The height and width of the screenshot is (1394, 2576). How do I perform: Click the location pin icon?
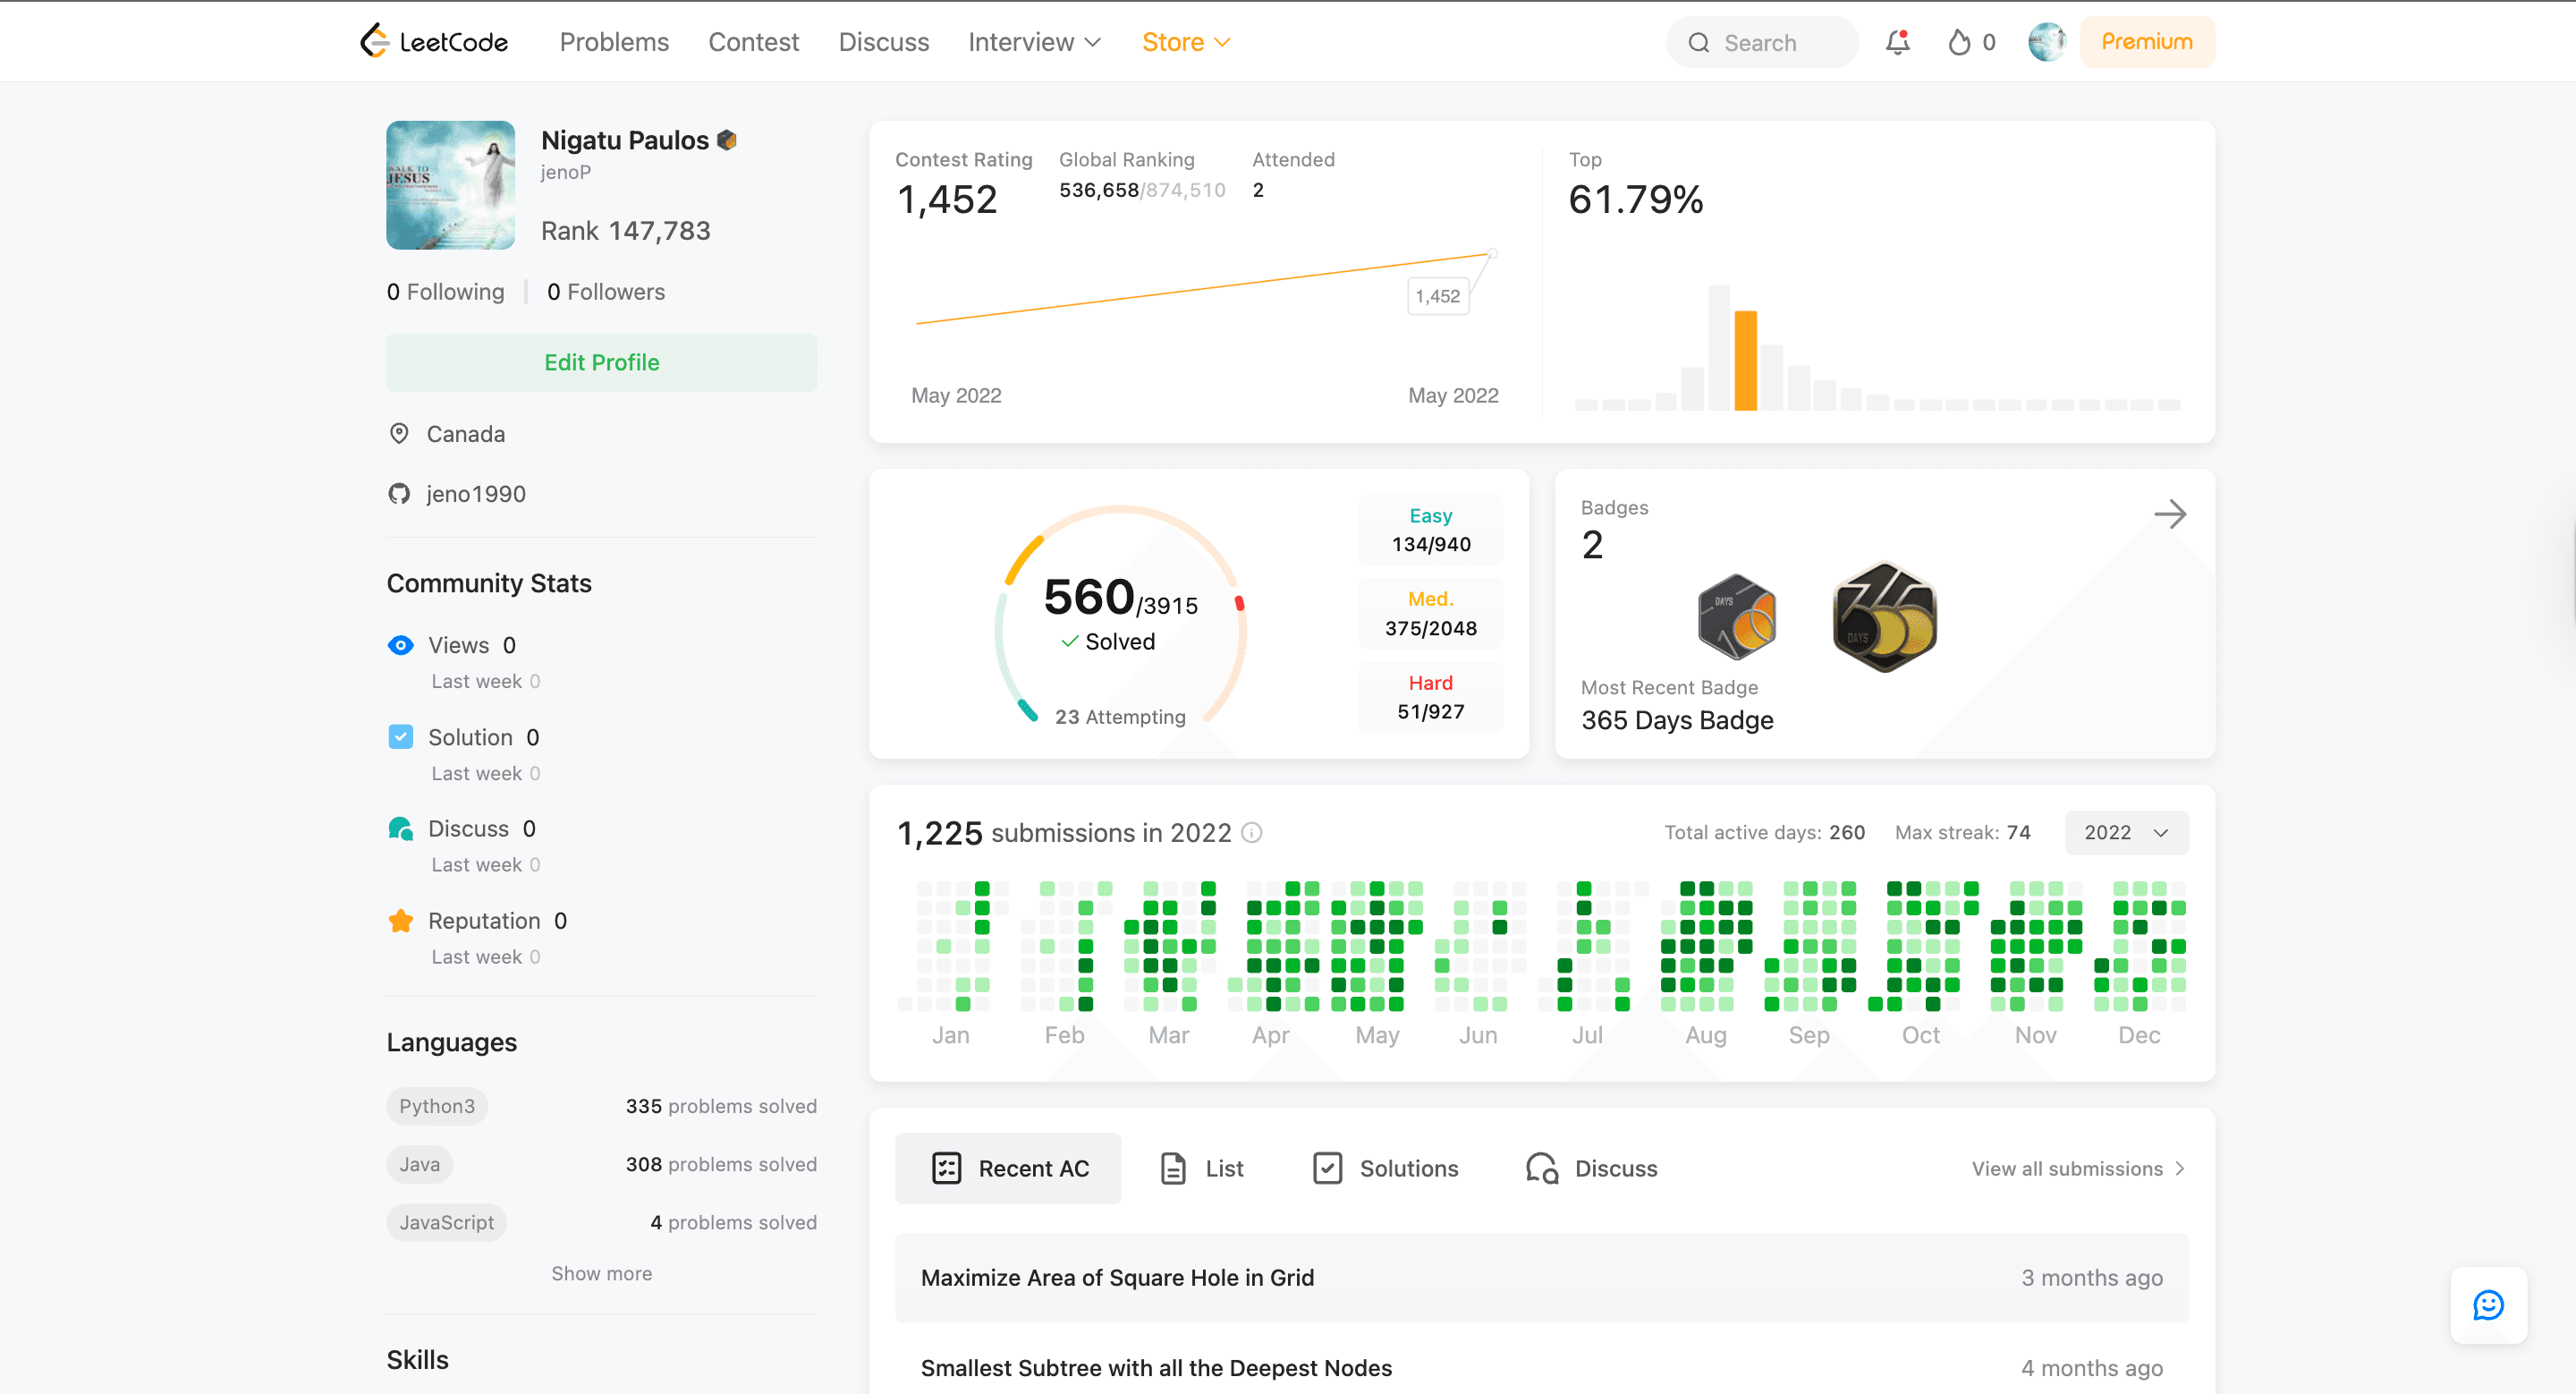pyautogui.click(x=399, y=434)
